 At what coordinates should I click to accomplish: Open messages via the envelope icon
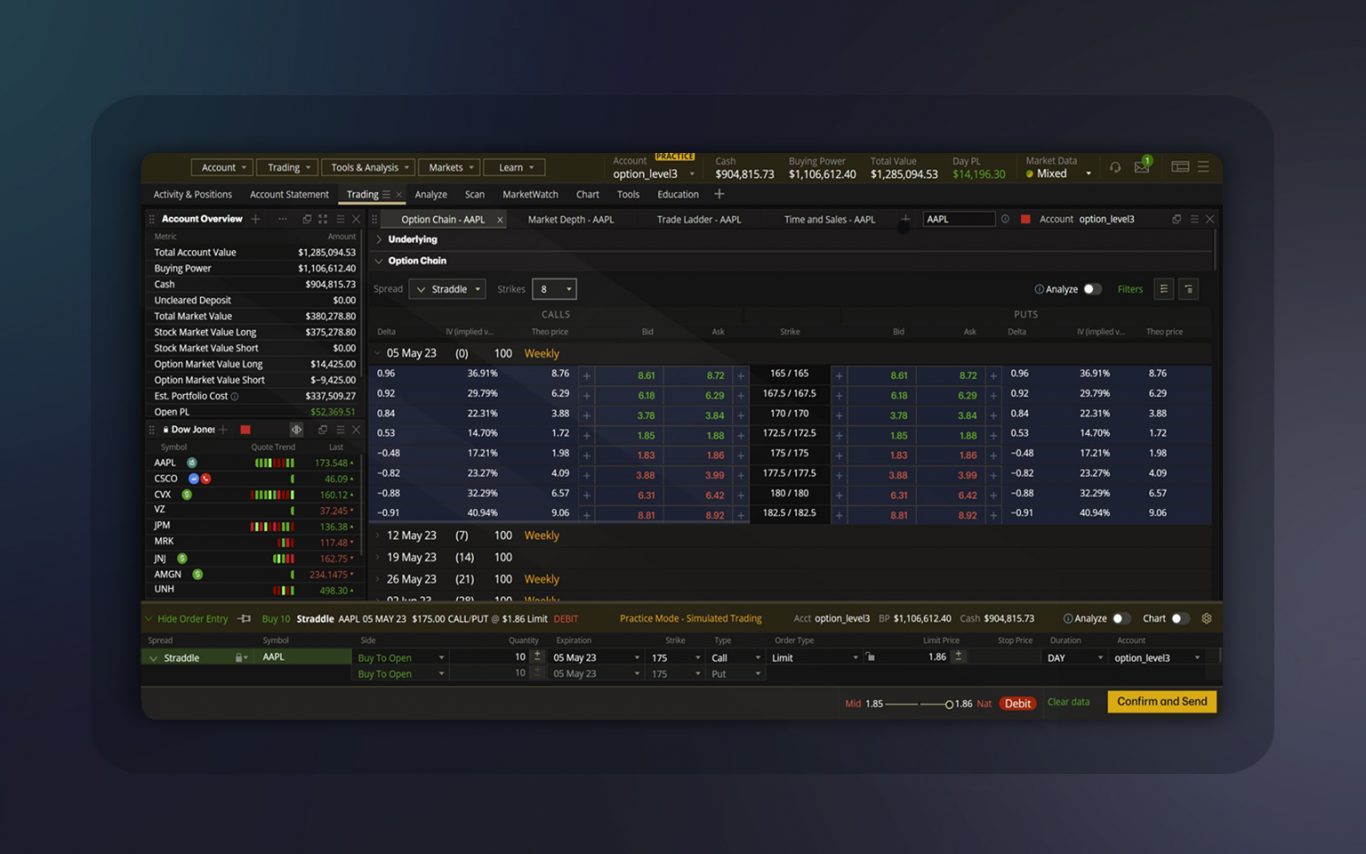point(1141,167)
